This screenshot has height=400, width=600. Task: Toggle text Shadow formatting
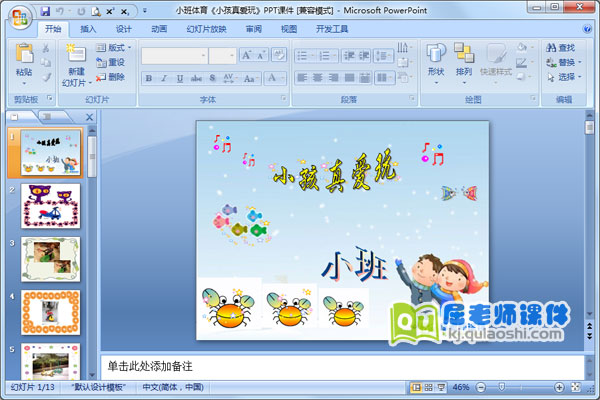click(x=213, y=78)
